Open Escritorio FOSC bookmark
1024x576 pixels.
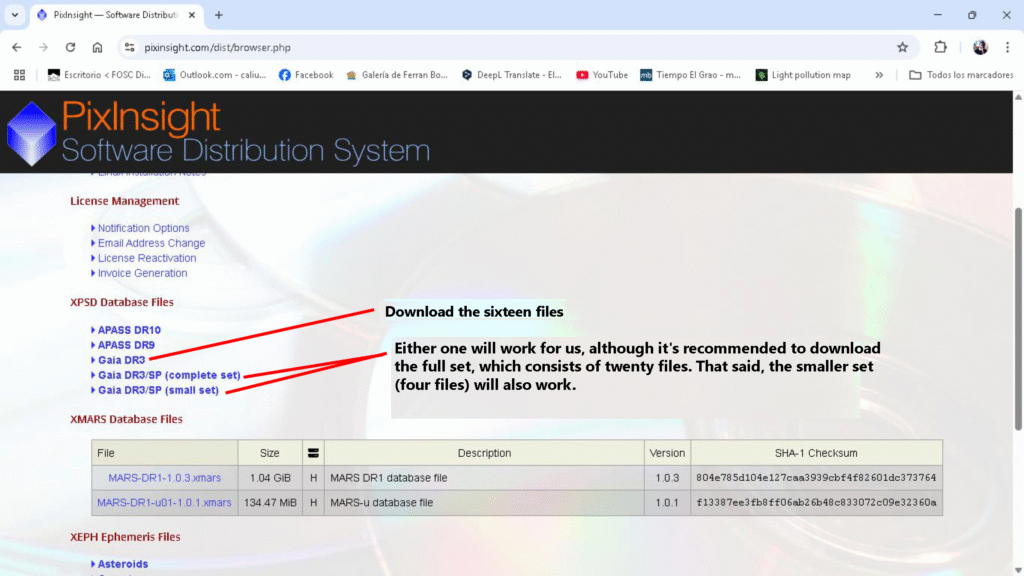coord(99,75)
